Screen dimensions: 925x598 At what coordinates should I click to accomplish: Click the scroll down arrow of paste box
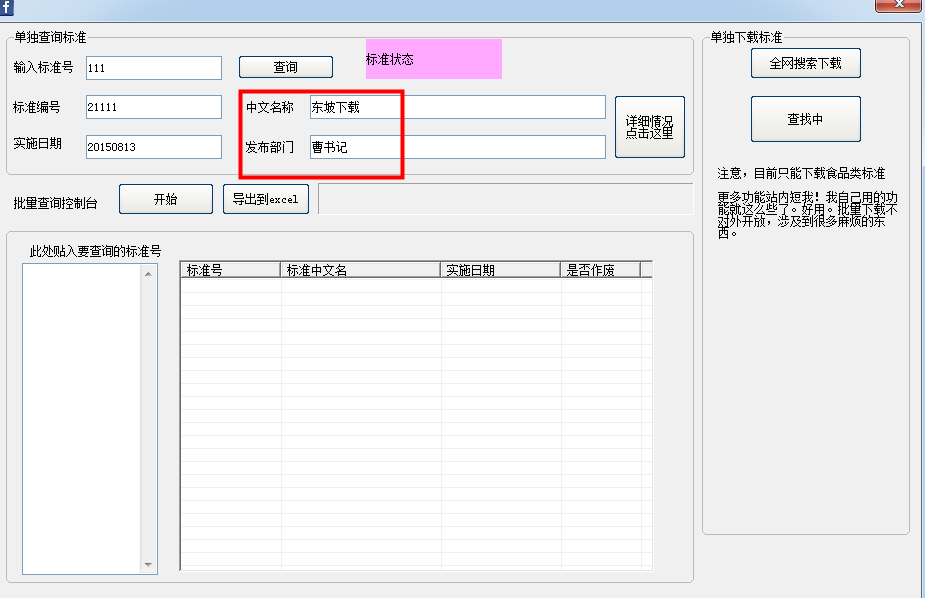(x=149, y=565)
